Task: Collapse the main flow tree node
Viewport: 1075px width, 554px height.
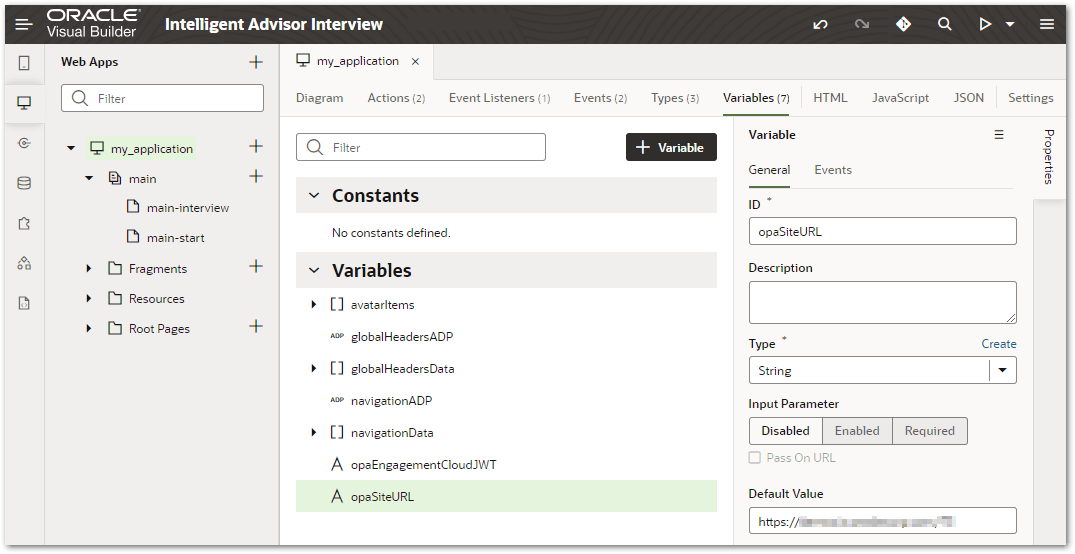Action: point(88,178)
